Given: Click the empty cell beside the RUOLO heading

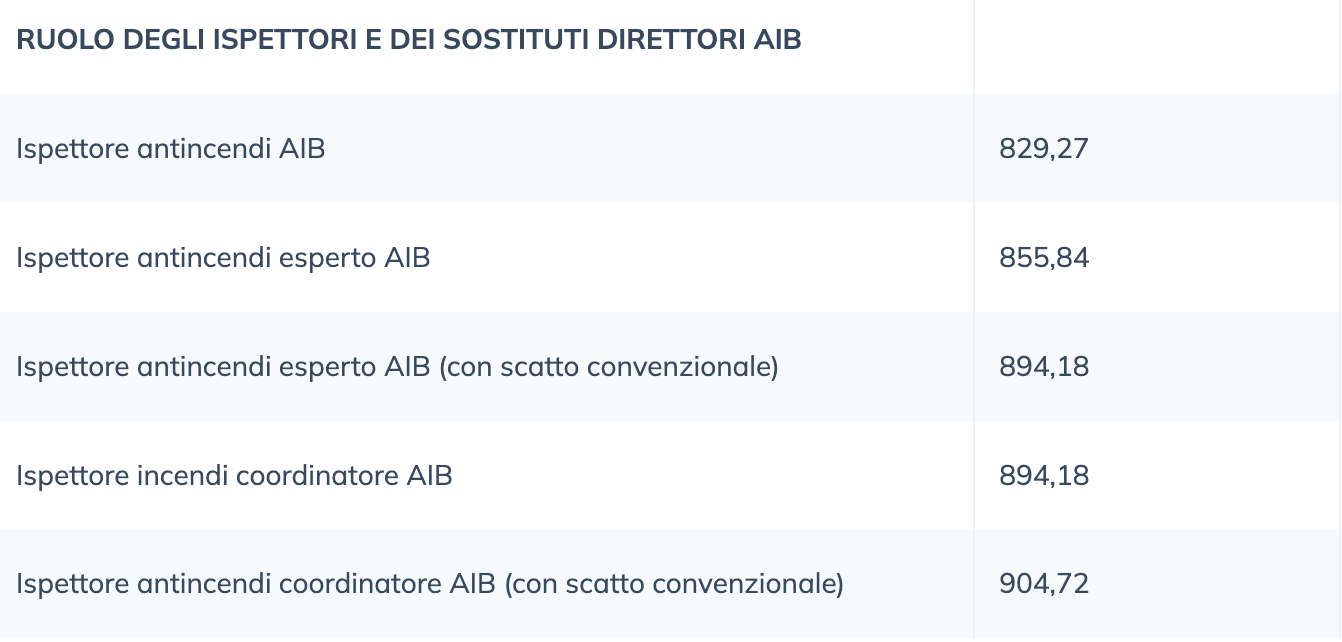Looking at the screenshot, I should tap(1158, 47).
